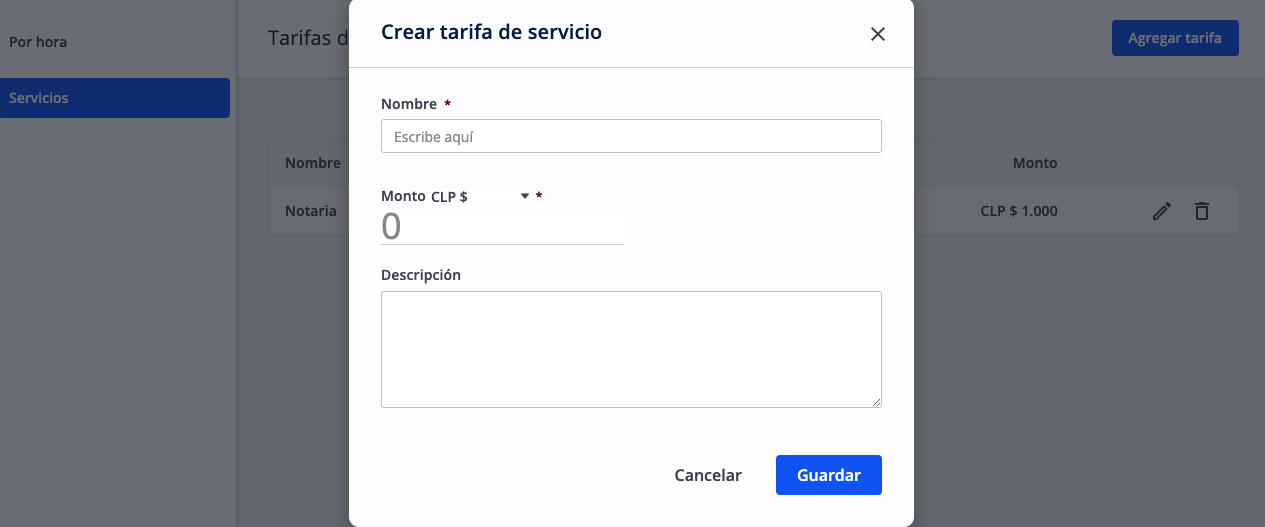The width and height of the screenshot is (1265, 527).
Task: Focus the Nombre field with Escribe aquí
Action: 631,136
